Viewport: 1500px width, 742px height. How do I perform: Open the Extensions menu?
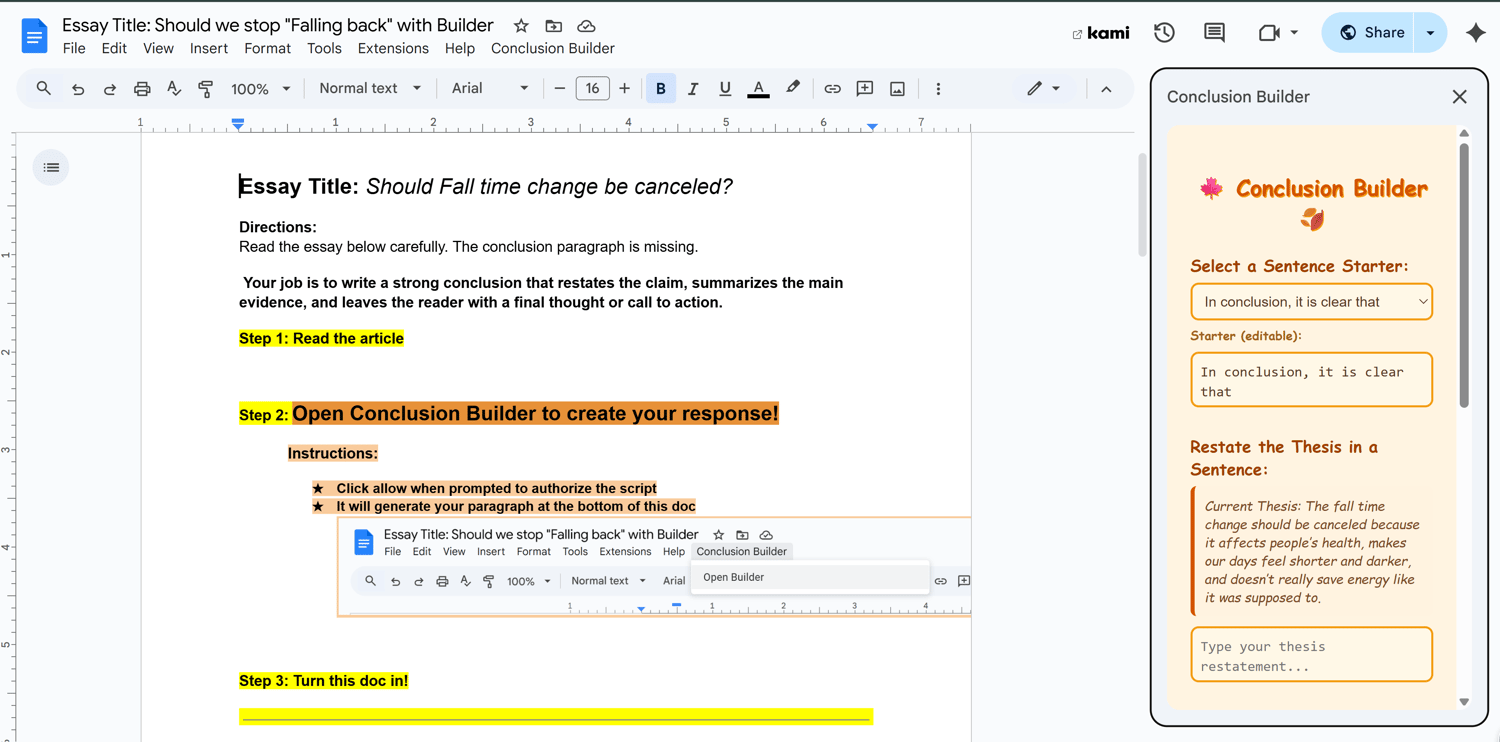coord(393,48)
